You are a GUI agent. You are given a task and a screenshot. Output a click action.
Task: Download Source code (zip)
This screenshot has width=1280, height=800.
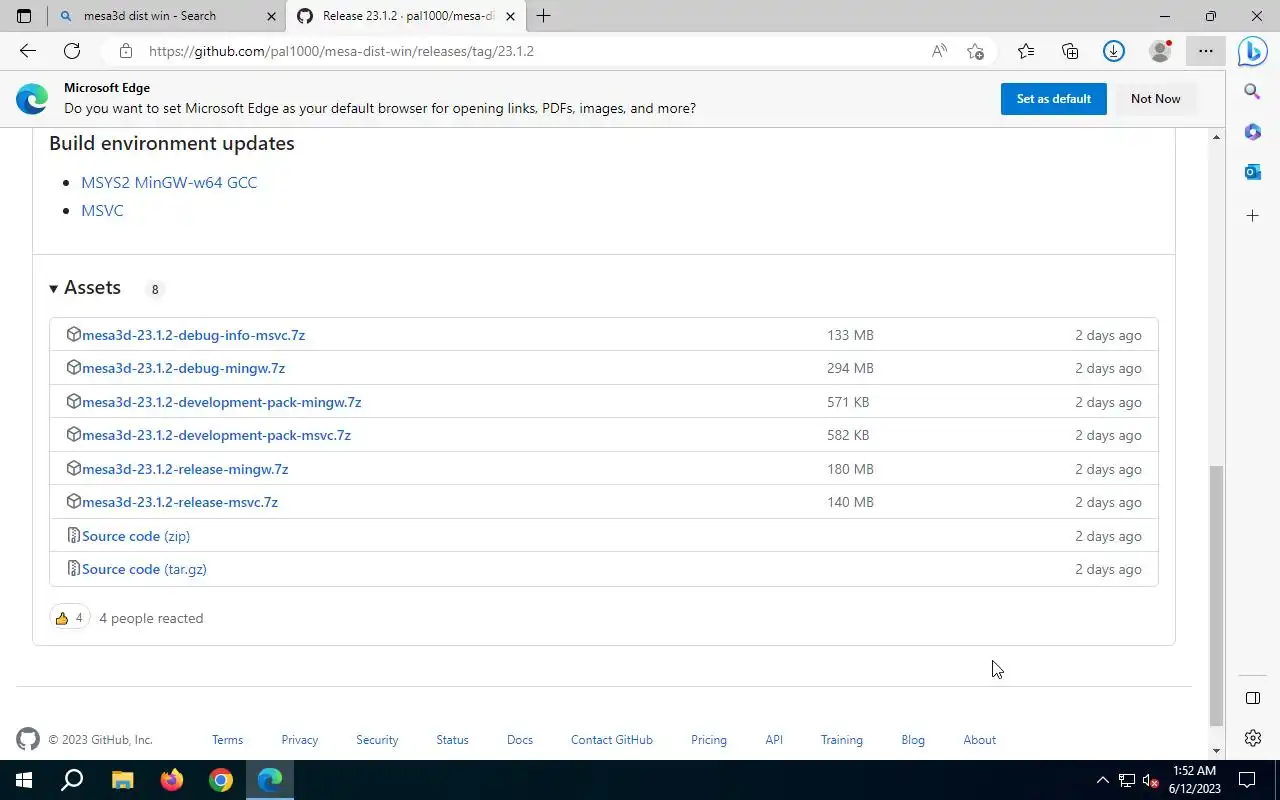point(136,536)
